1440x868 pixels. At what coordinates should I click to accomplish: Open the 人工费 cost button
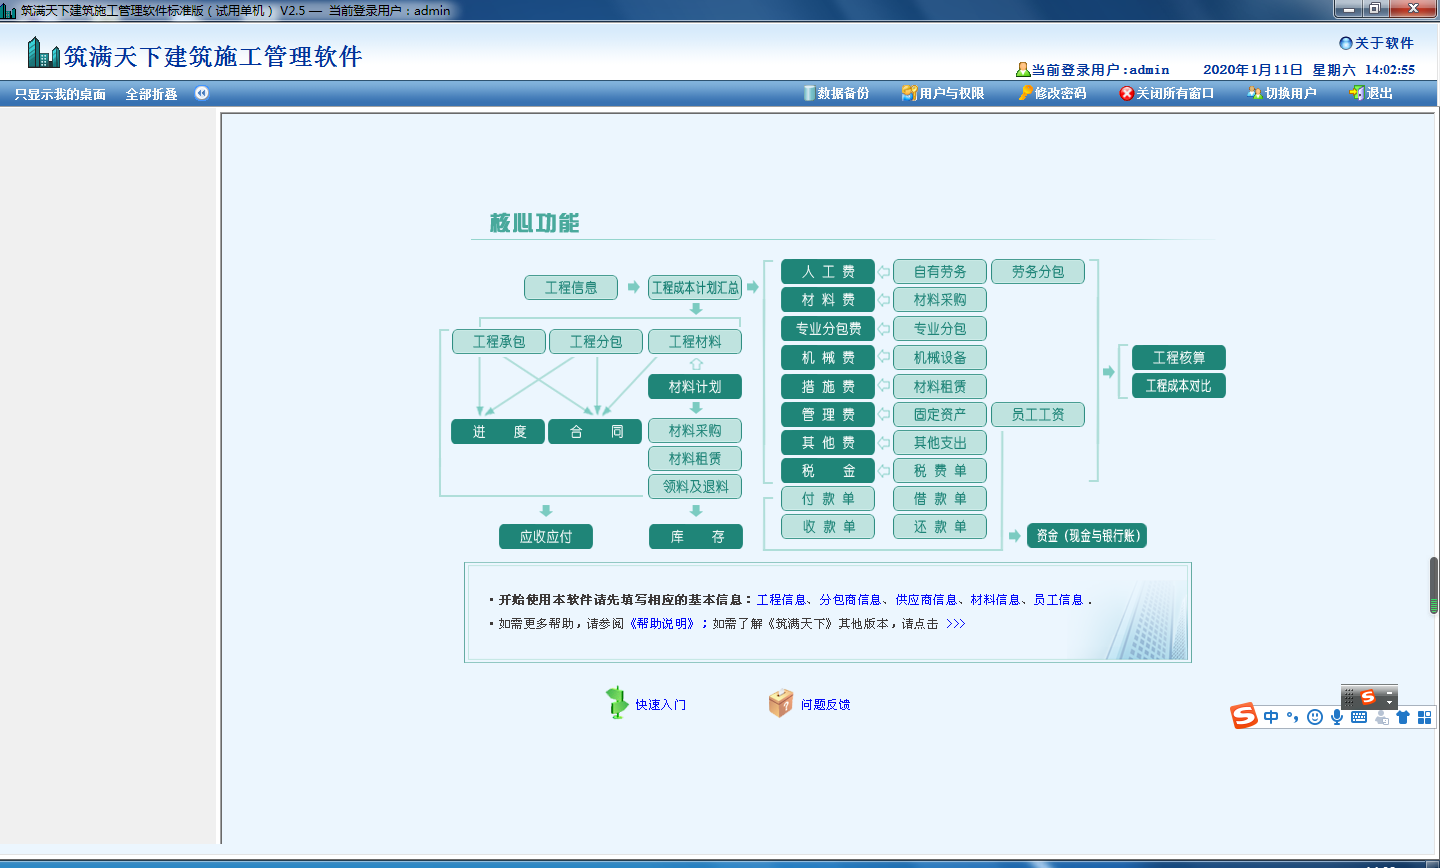(x=828, y=272)
